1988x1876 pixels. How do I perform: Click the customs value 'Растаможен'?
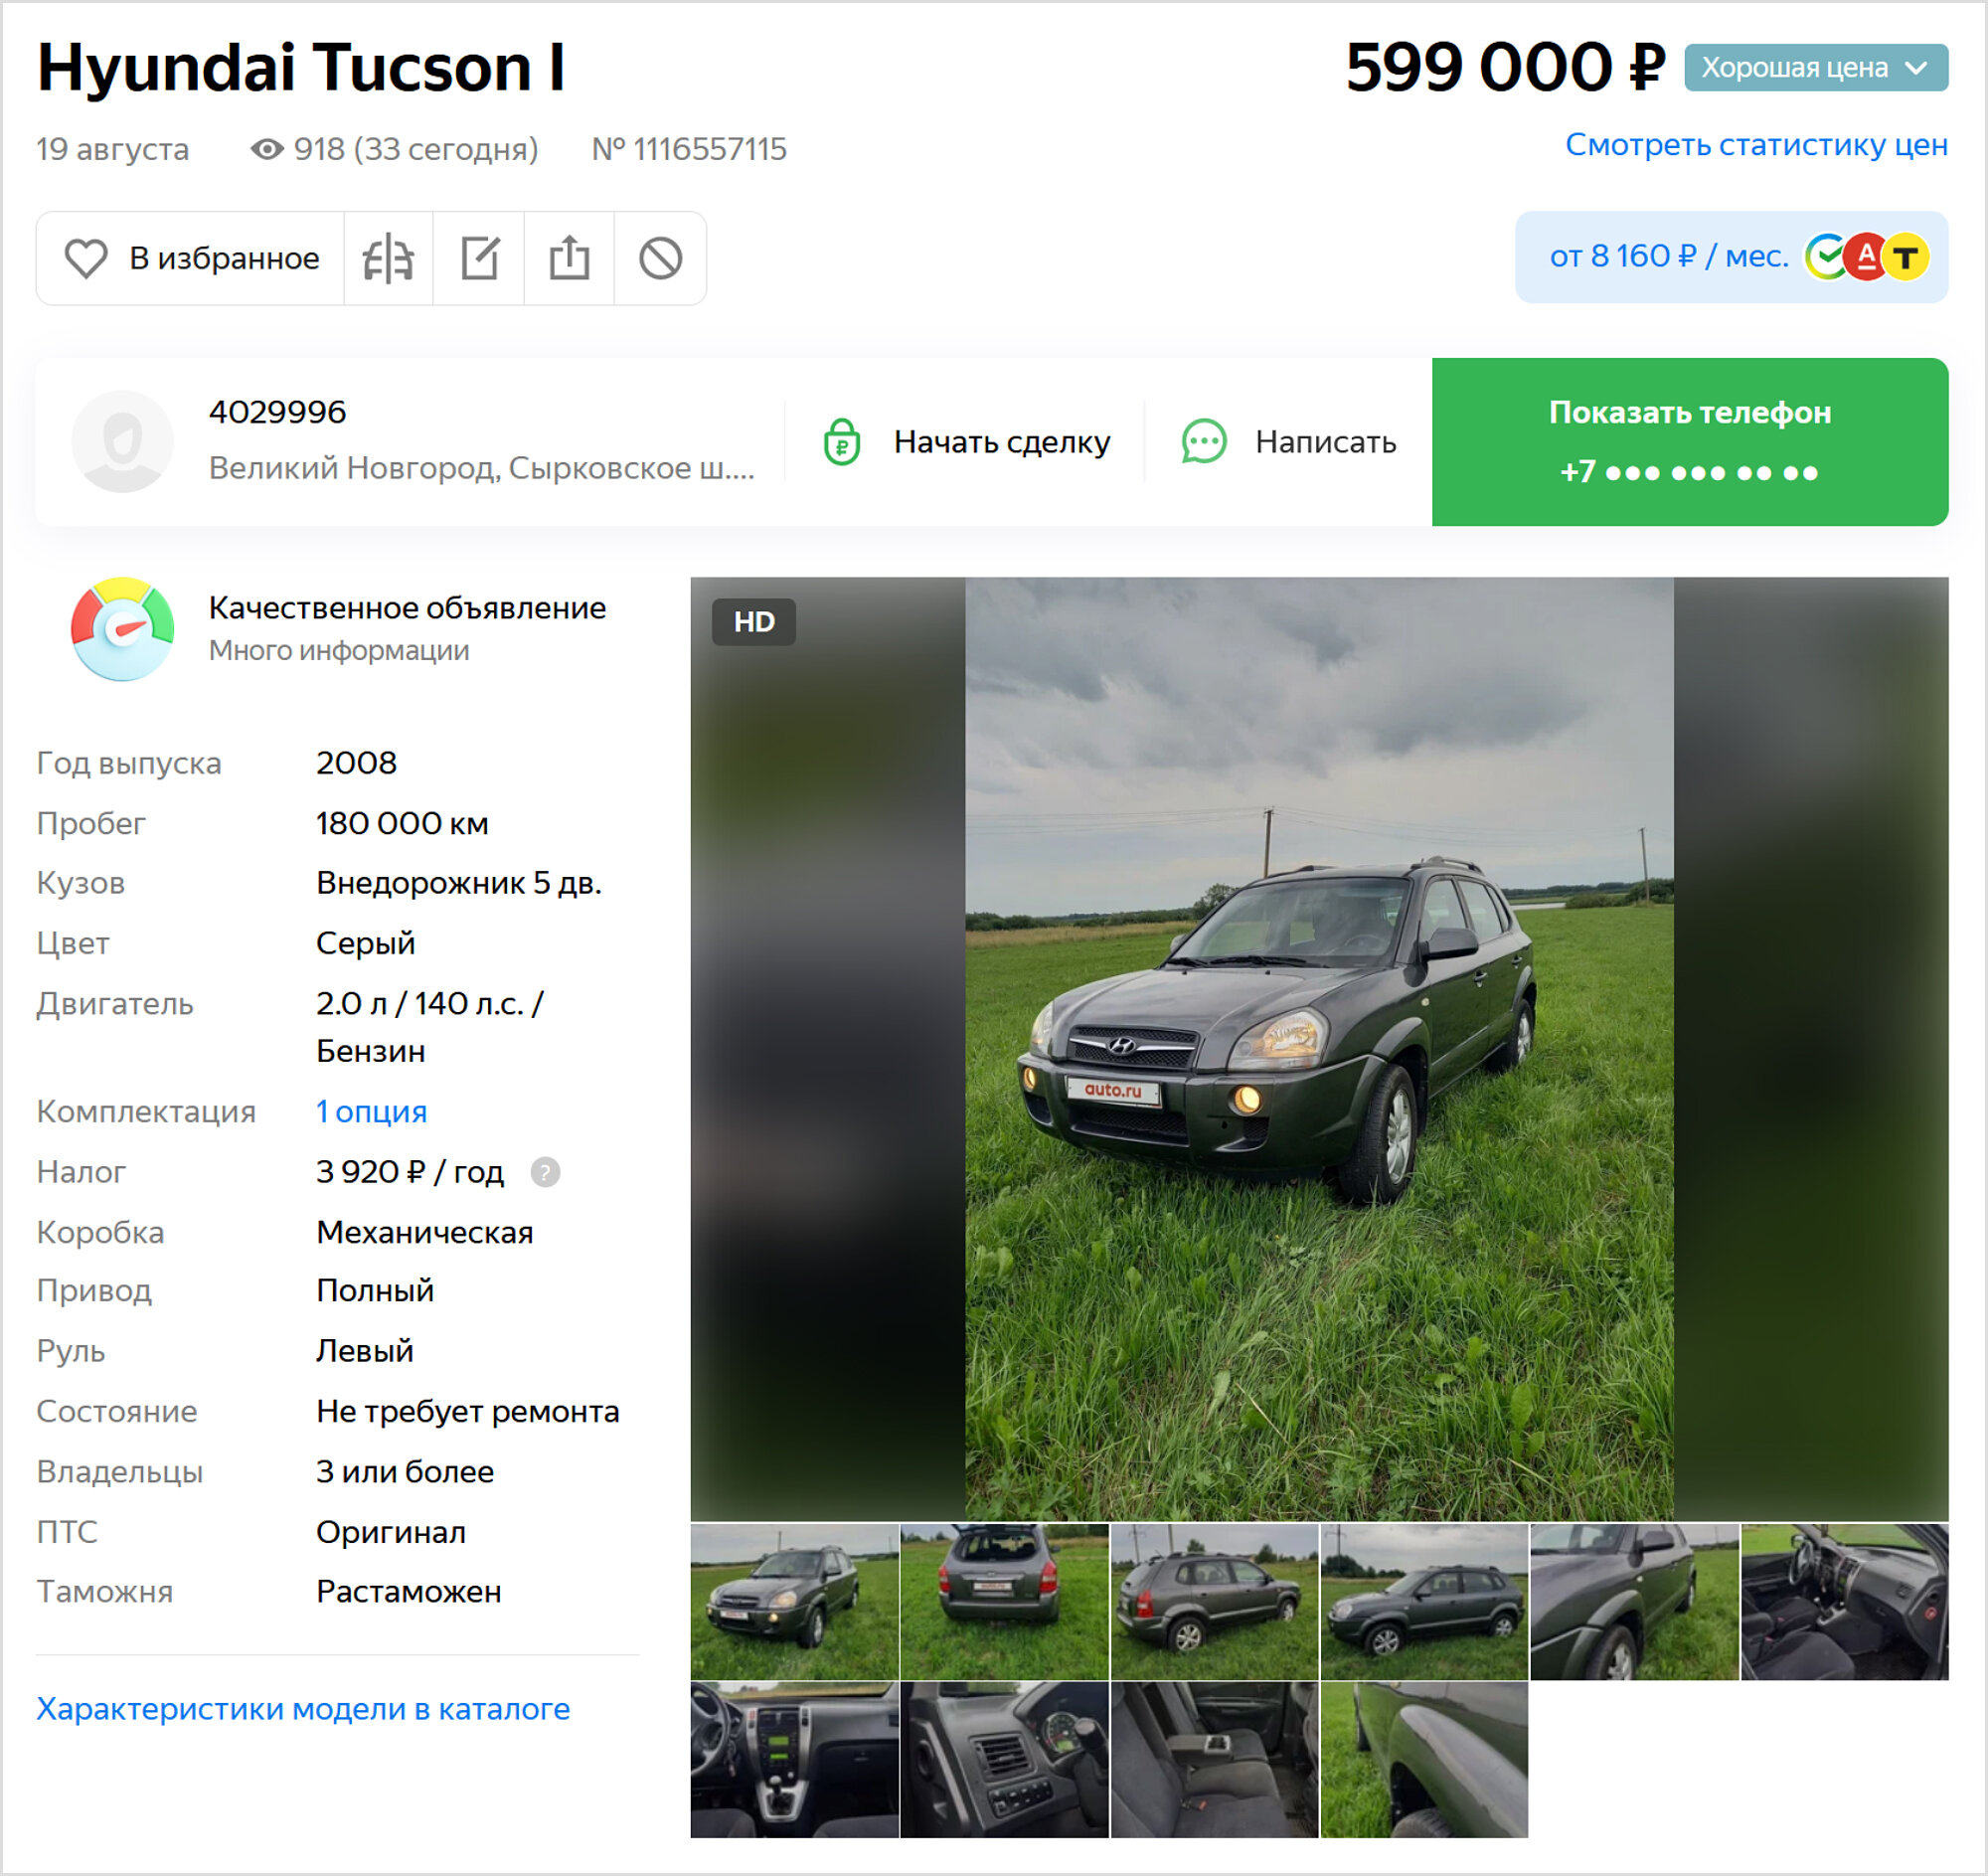point(409,1592)
